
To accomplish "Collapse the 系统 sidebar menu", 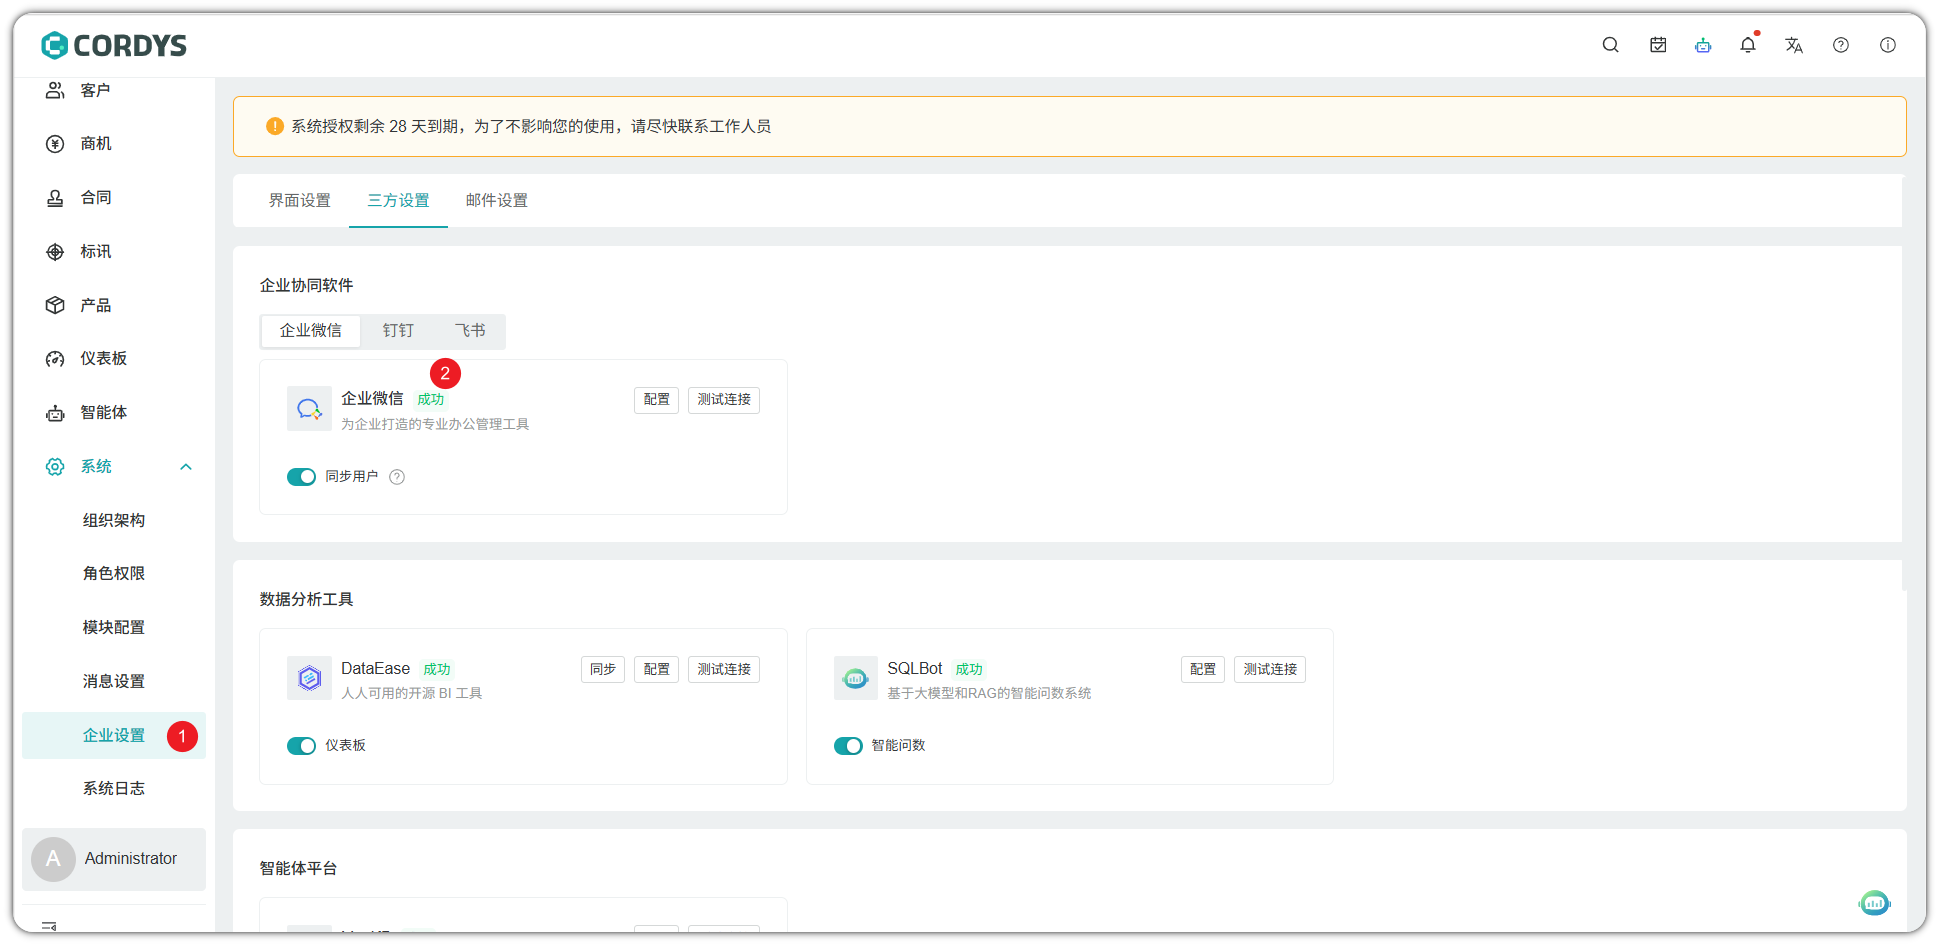I will 185,467.
